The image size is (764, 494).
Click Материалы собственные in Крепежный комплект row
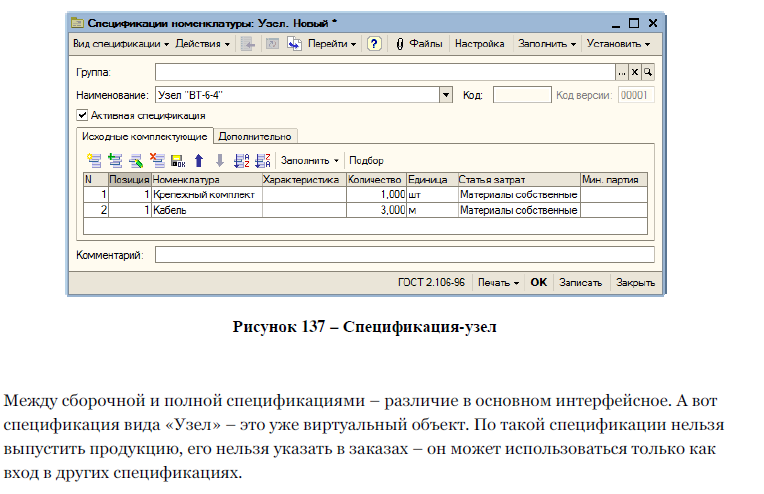pos(519,195)
